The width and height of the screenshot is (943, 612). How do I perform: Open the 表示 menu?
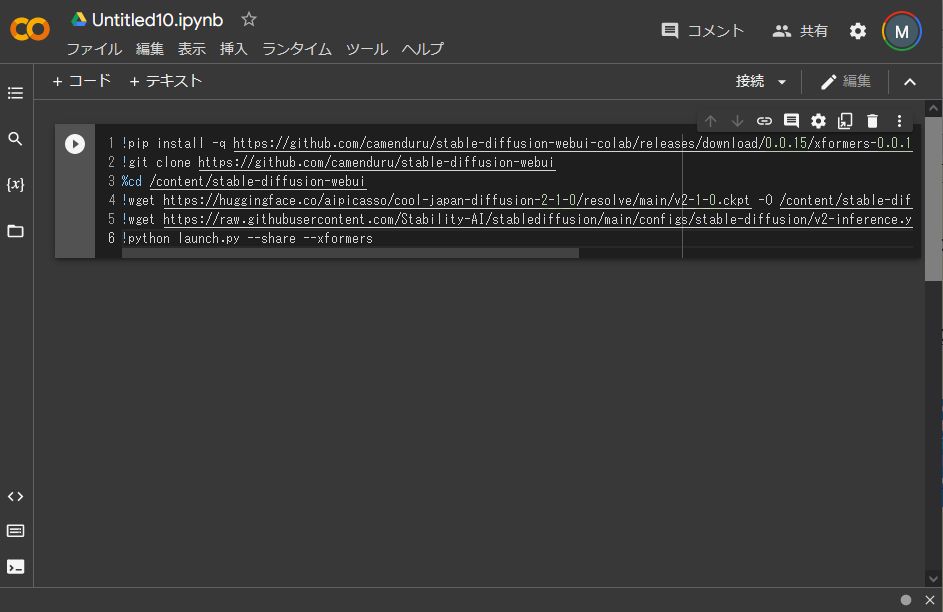[191, 49]
